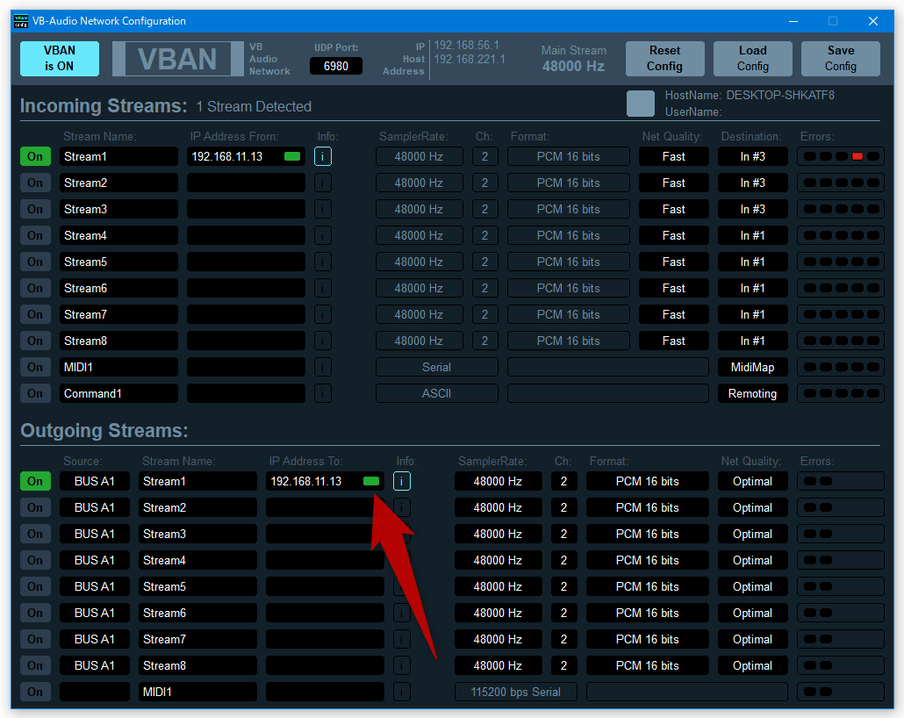
Task: Click incoming Stream3 IP address field
Action: click(x=246, y=209)
